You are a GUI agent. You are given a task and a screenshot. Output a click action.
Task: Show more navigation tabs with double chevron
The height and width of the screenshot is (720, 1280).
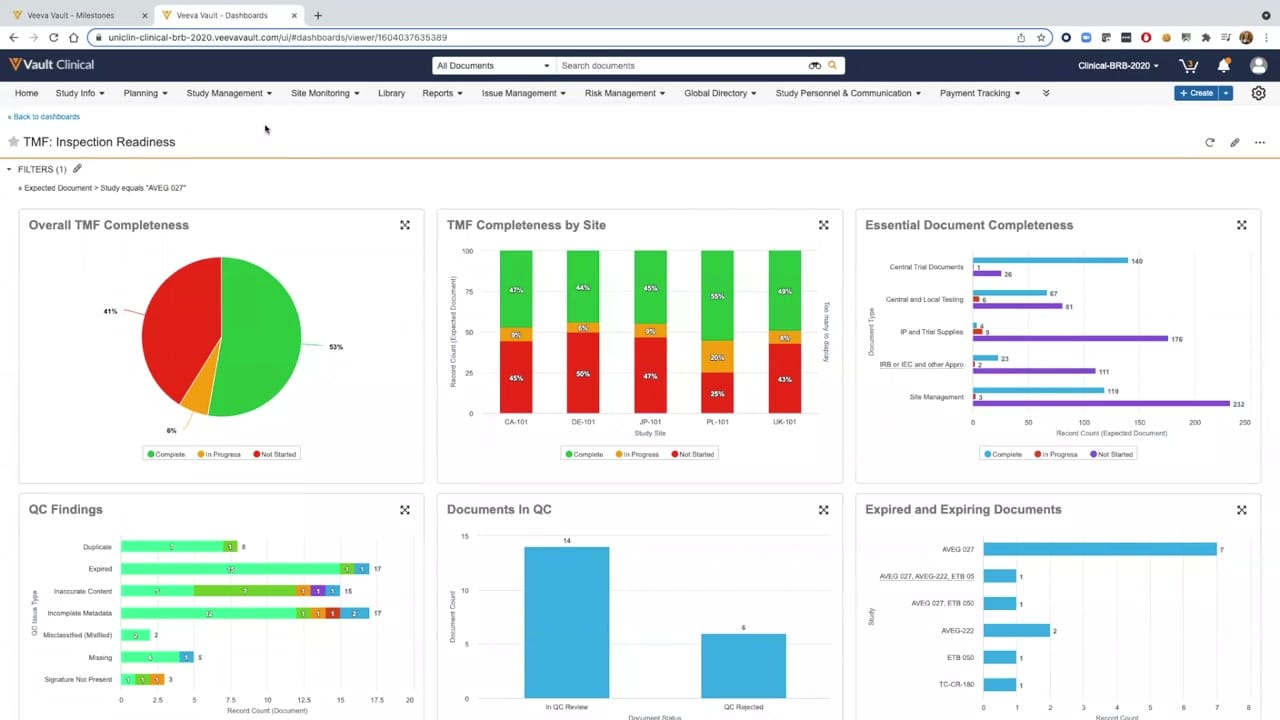coord(1046,93)
